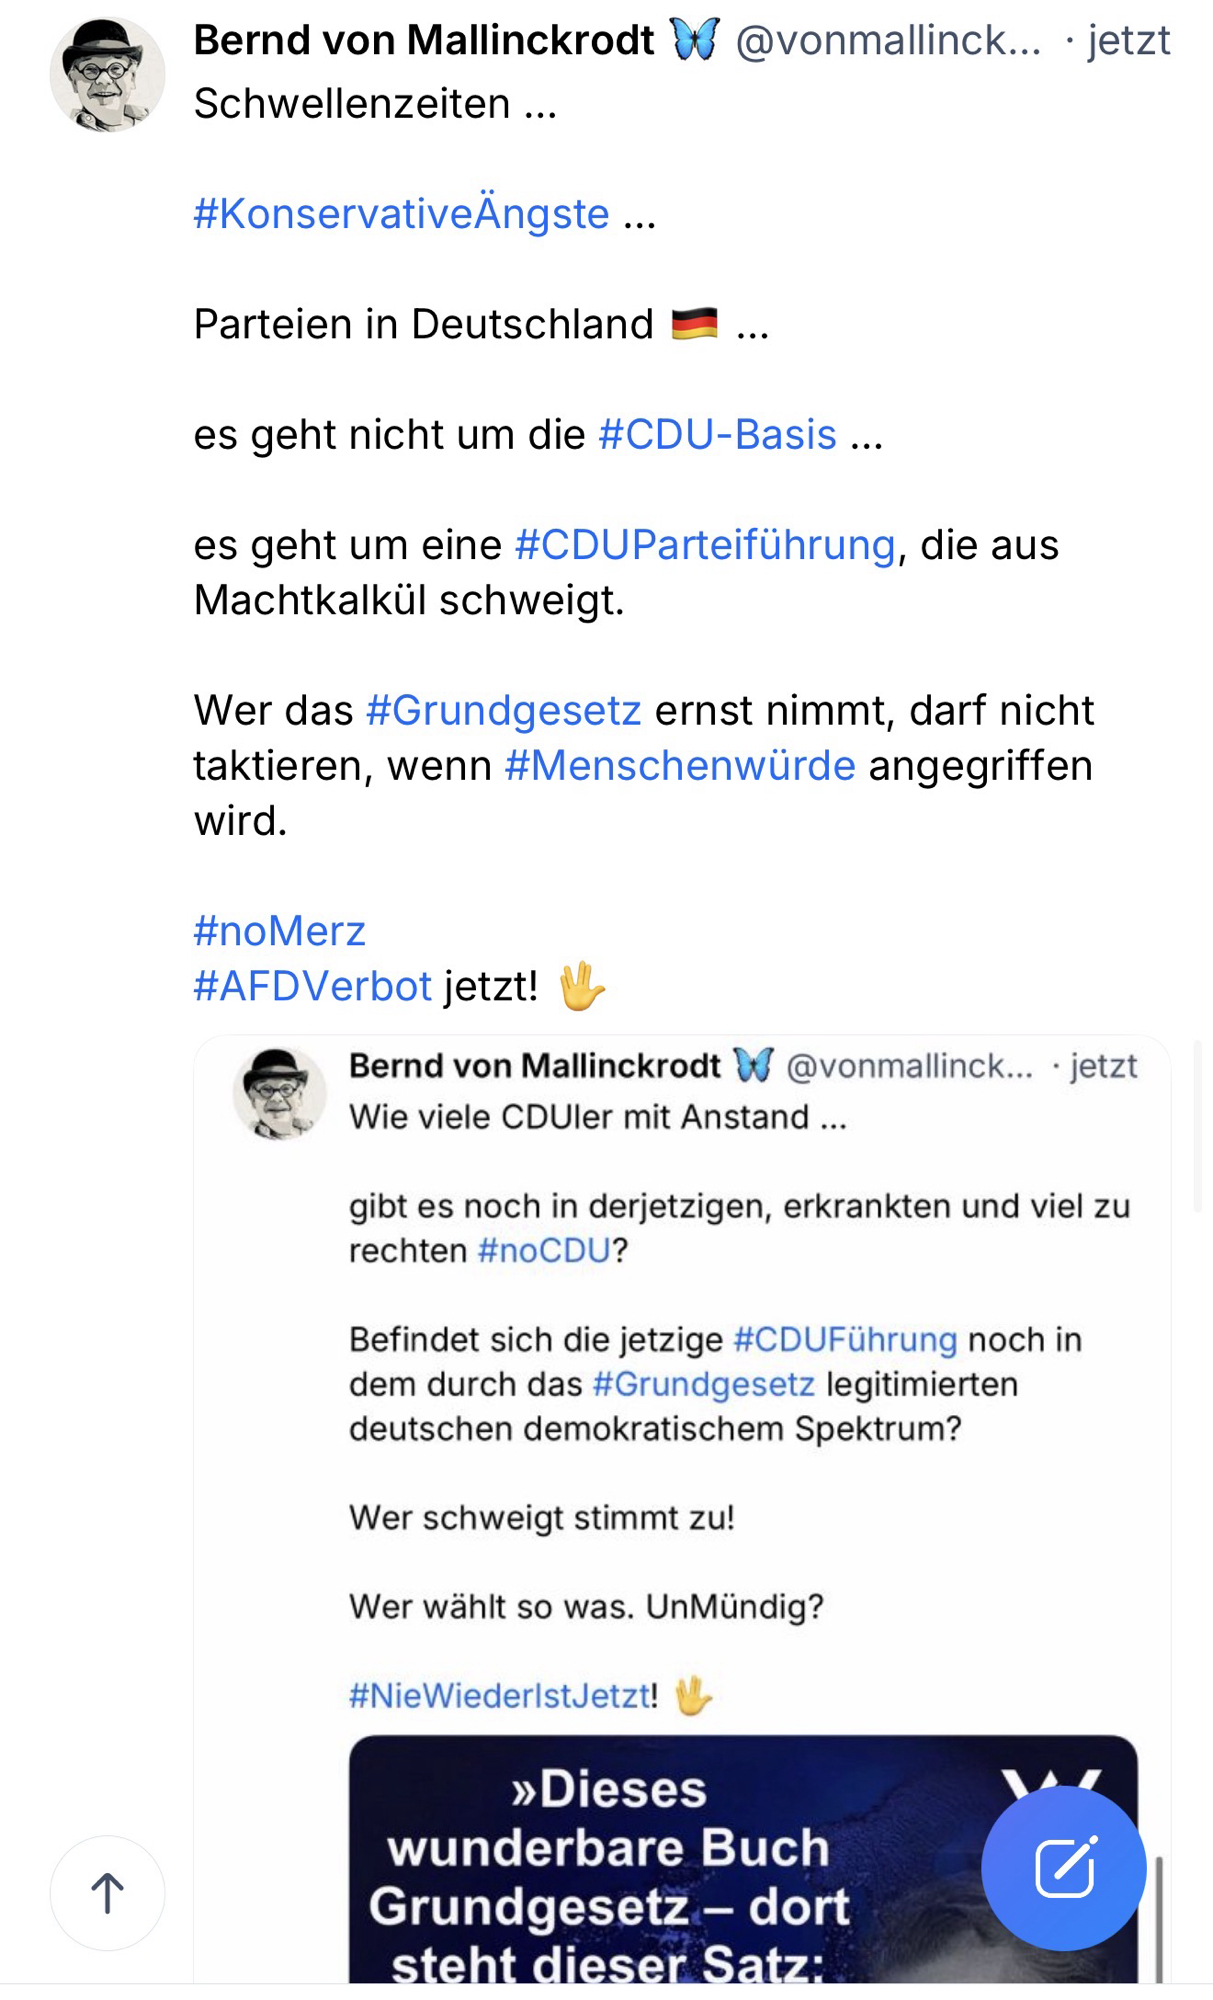Open the #NieWiederIstJetzt hashtag
The width and height of the screenshot is (1213, 2000).
(500, 1696)
